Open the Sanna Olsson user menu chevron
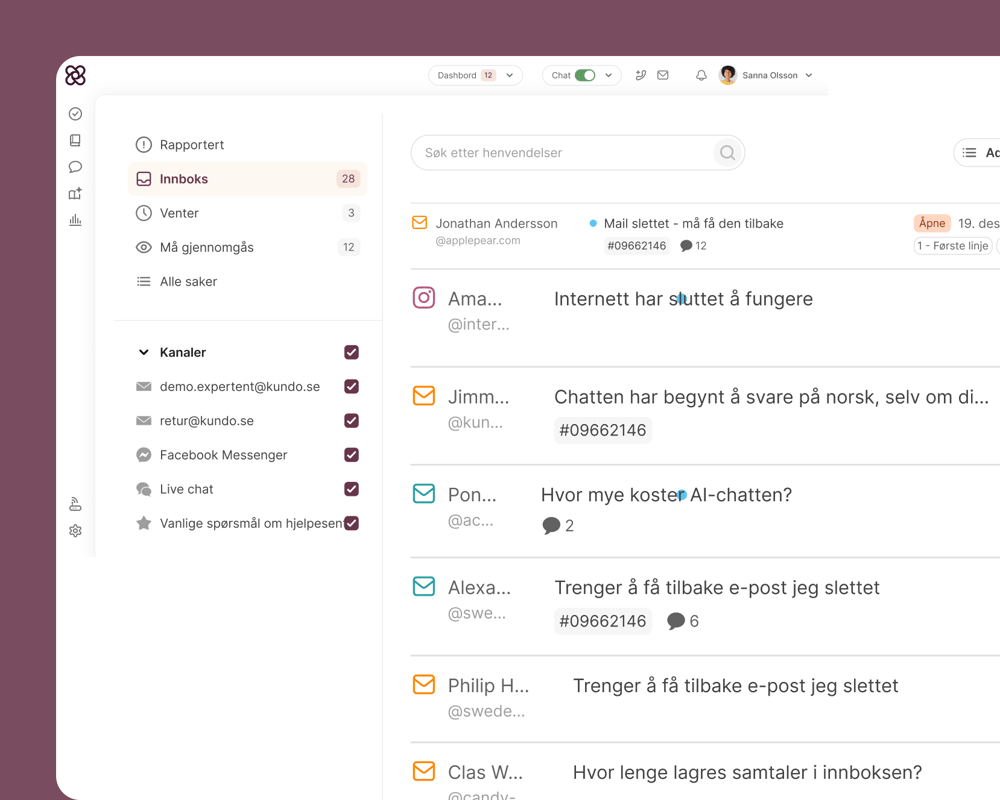 pyautogui.click(x=809, y=75)
